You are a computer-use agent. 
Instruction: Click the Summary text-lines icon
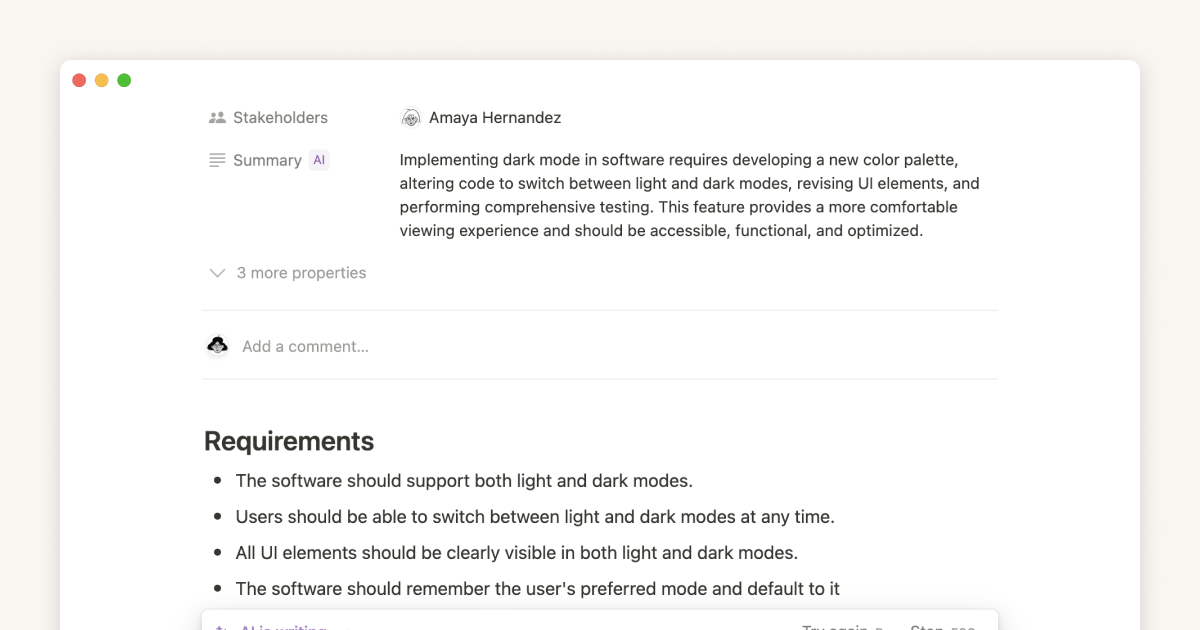coord(217,160)
